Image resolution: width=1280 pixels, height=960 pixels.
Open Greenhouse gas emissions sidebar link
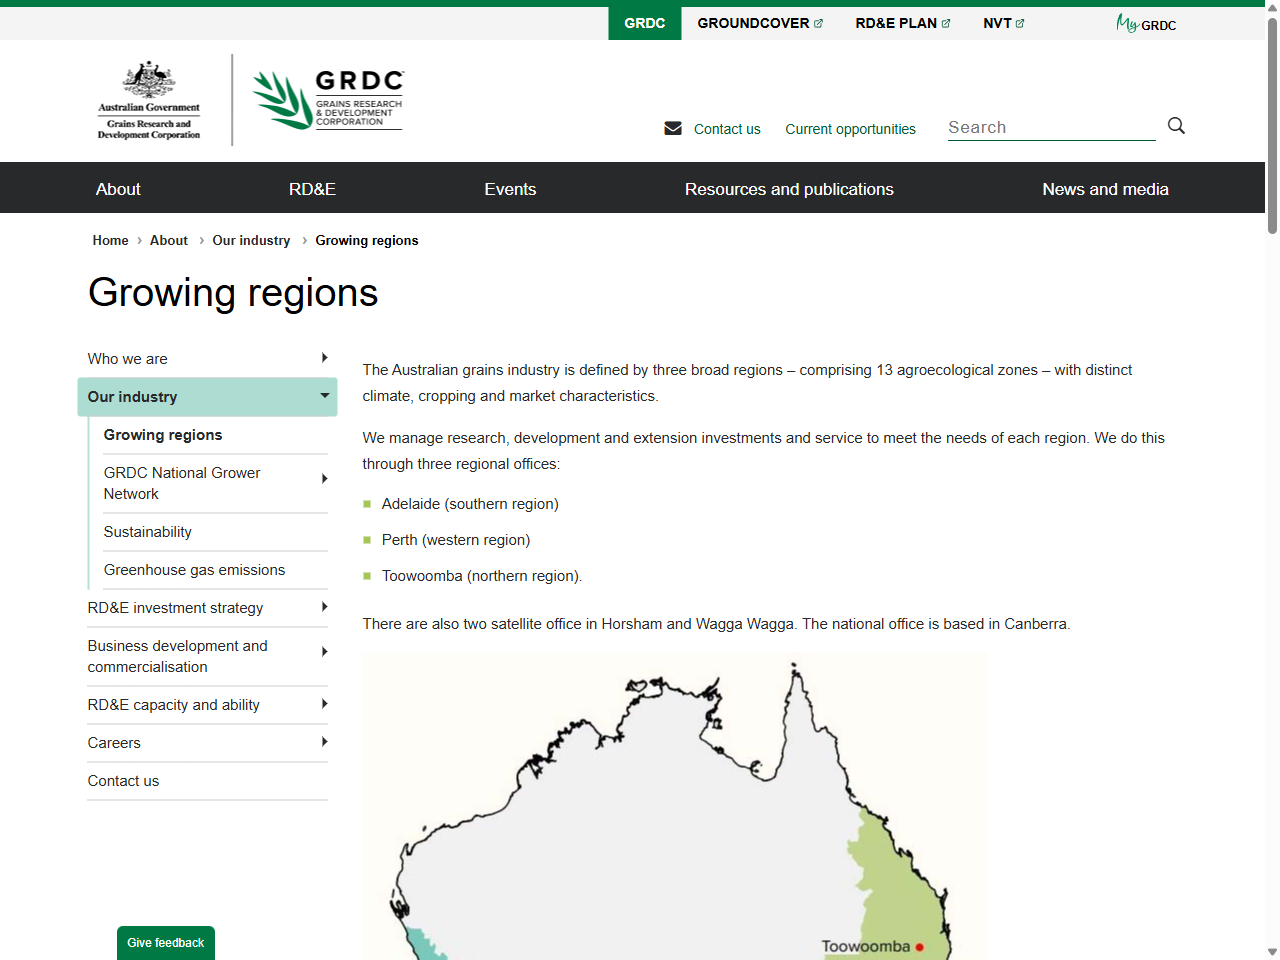[194, 570]
